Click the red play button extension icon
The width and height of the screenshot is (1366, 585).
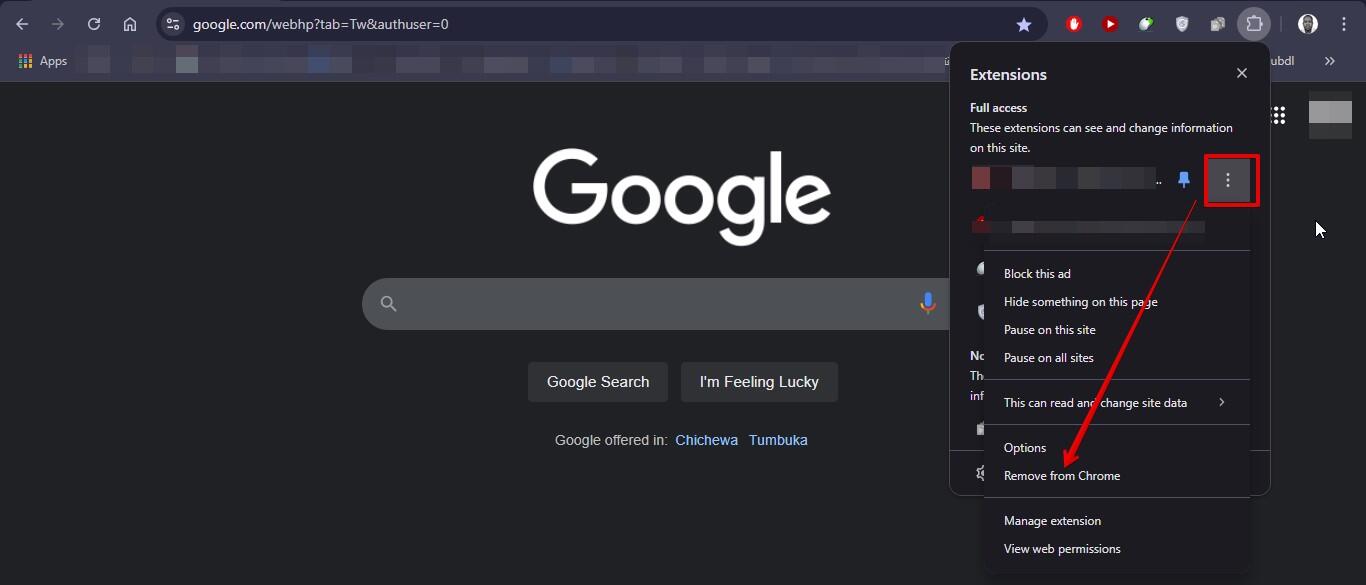pyautogui.click(x=1110, y=24)
